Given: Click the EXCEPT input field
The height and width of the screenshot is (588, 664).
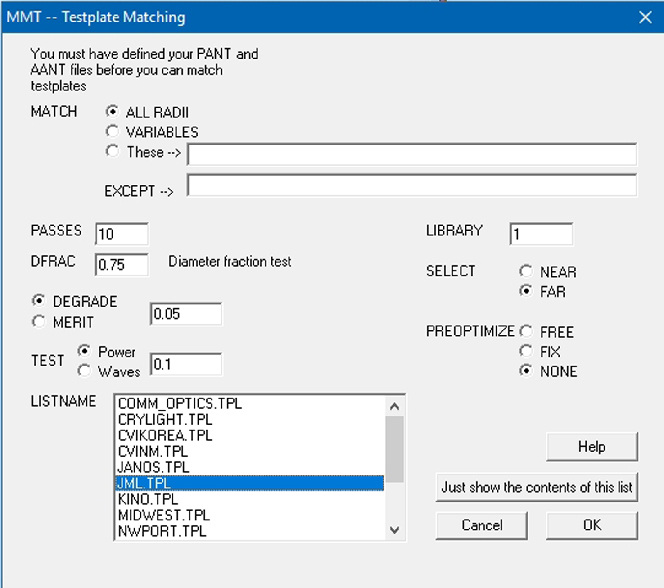Looking at the screenshot, I should point(412,185).
